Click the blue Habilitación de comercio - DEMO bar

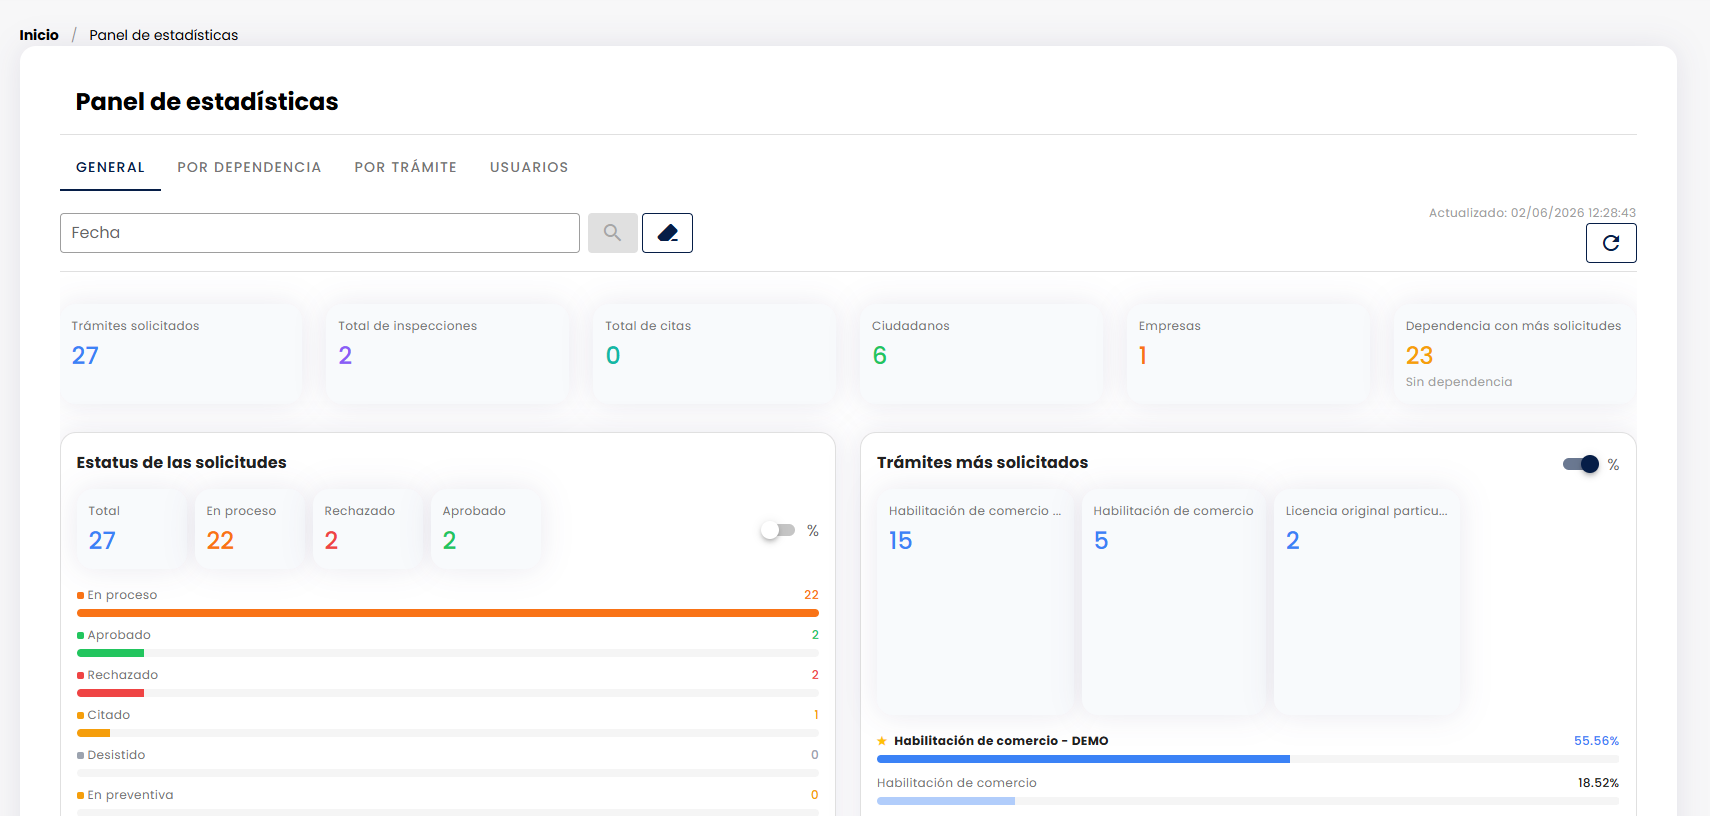1083,759
